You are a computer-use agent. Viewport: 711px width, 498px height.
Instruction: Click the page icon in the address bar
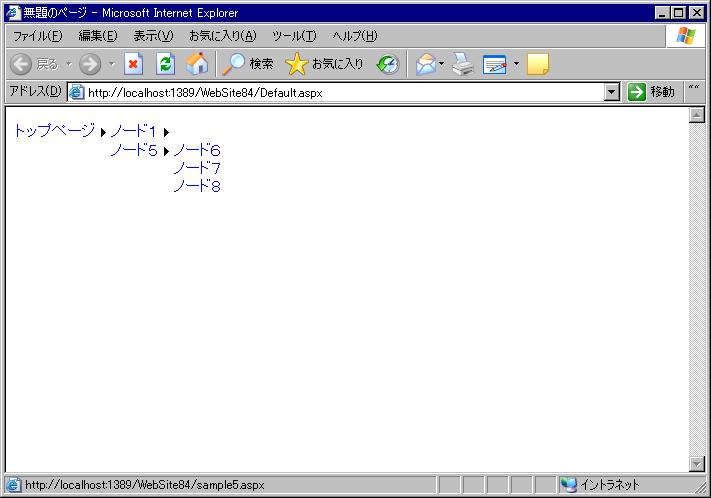coord(77,93)
